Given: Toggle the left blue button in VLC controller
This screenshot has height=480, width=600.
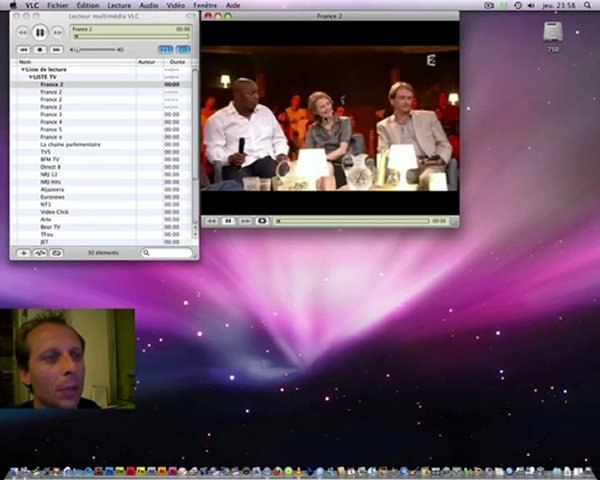Looking at the screenshot, I should (x=166, y=50).
